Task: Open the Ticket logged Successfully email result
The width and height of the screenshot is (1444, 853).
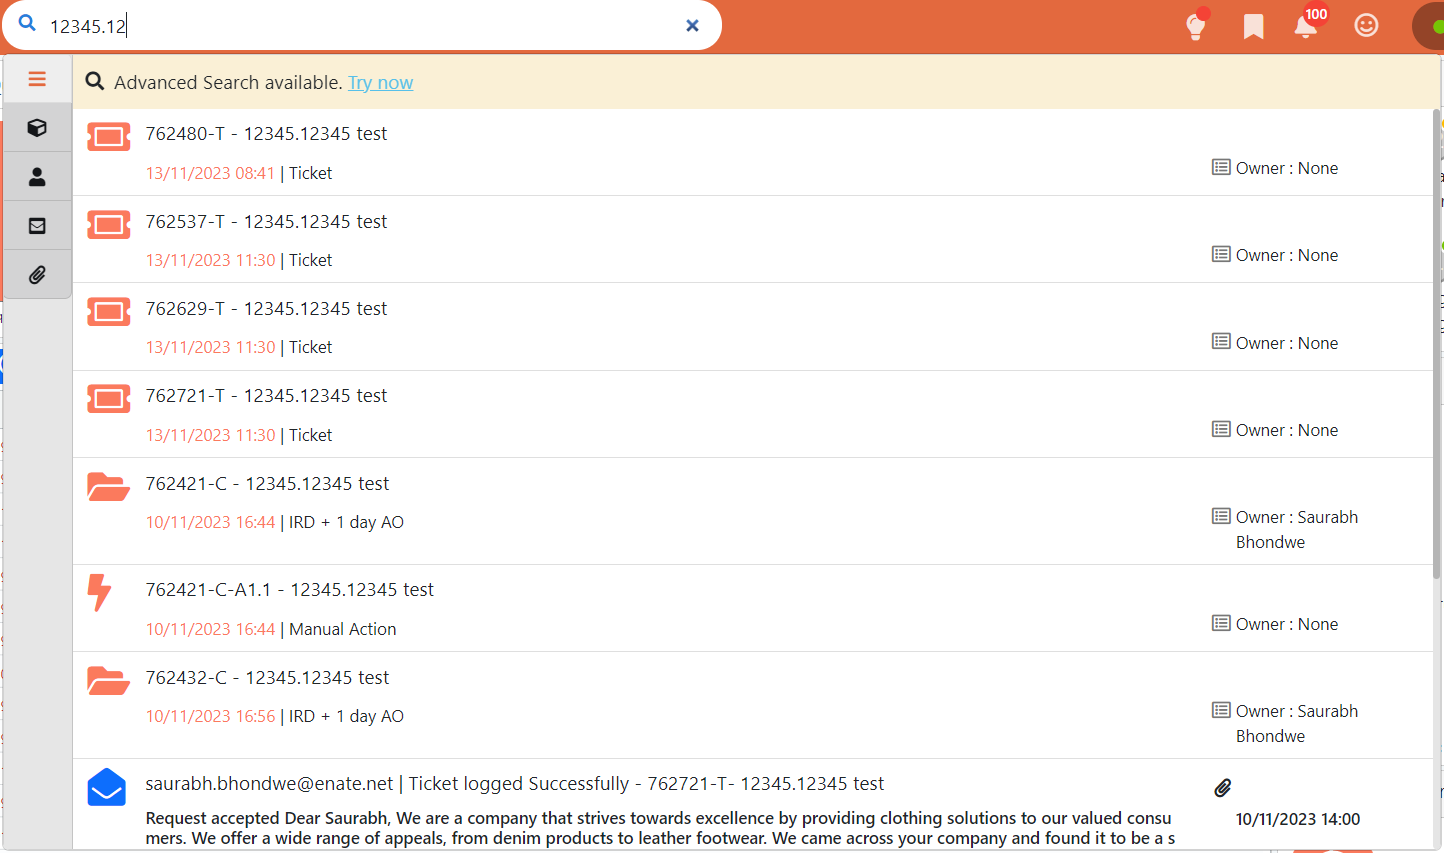Action: (x=514, y=784)
